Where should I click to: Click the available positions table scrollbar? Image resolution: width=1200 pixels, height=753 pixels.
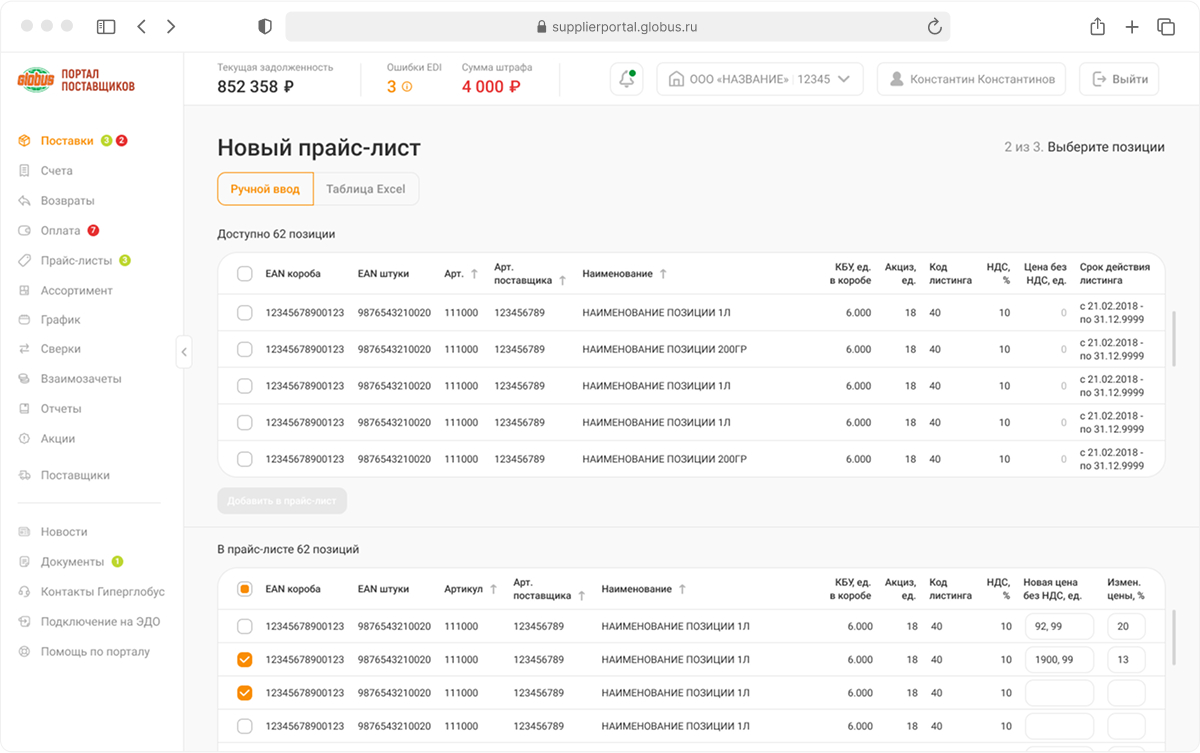(x=1174, y=338)
